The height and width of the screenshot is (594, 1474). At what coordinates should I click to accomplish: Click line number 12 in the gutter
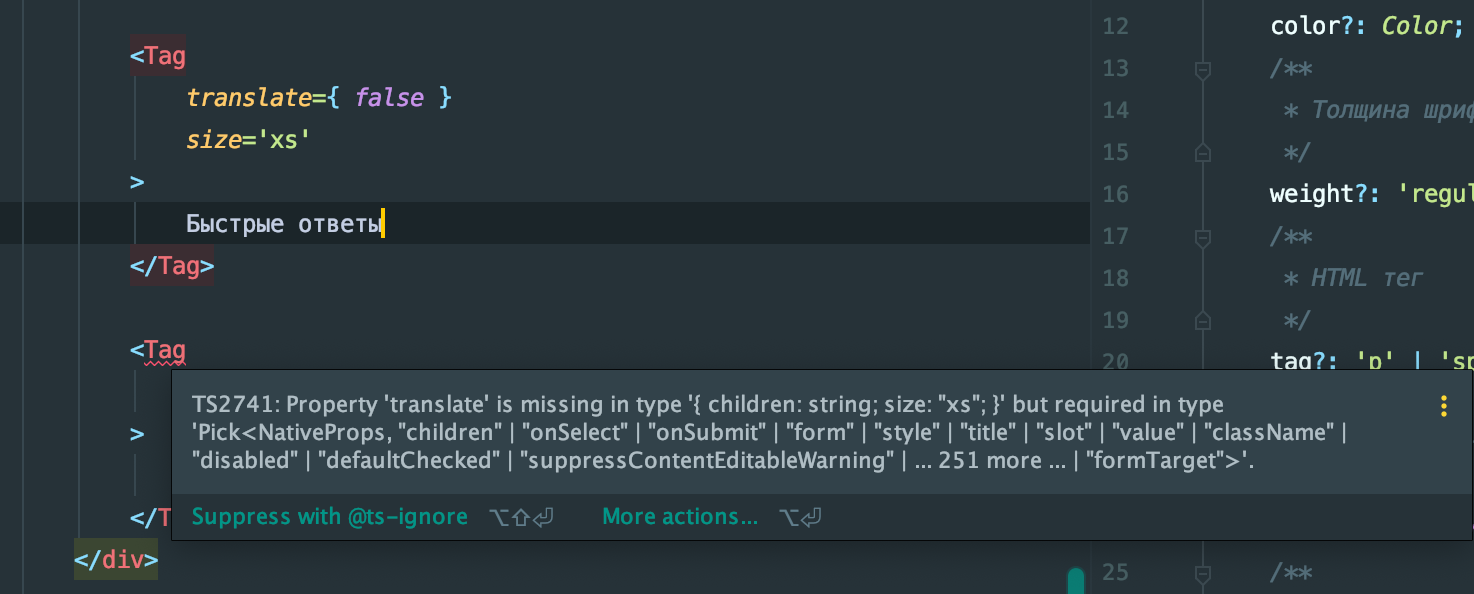pyautogui.click(x=1115, y=26)
